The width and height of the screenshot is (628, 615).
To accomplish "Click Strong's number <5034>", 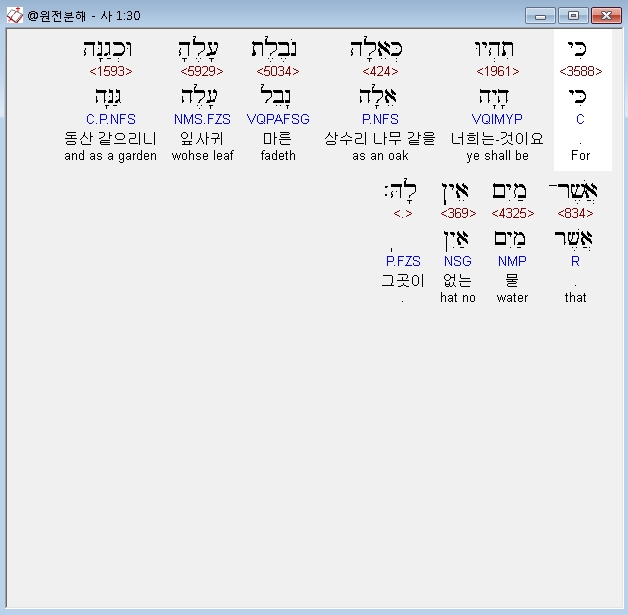I will point(278,71).
